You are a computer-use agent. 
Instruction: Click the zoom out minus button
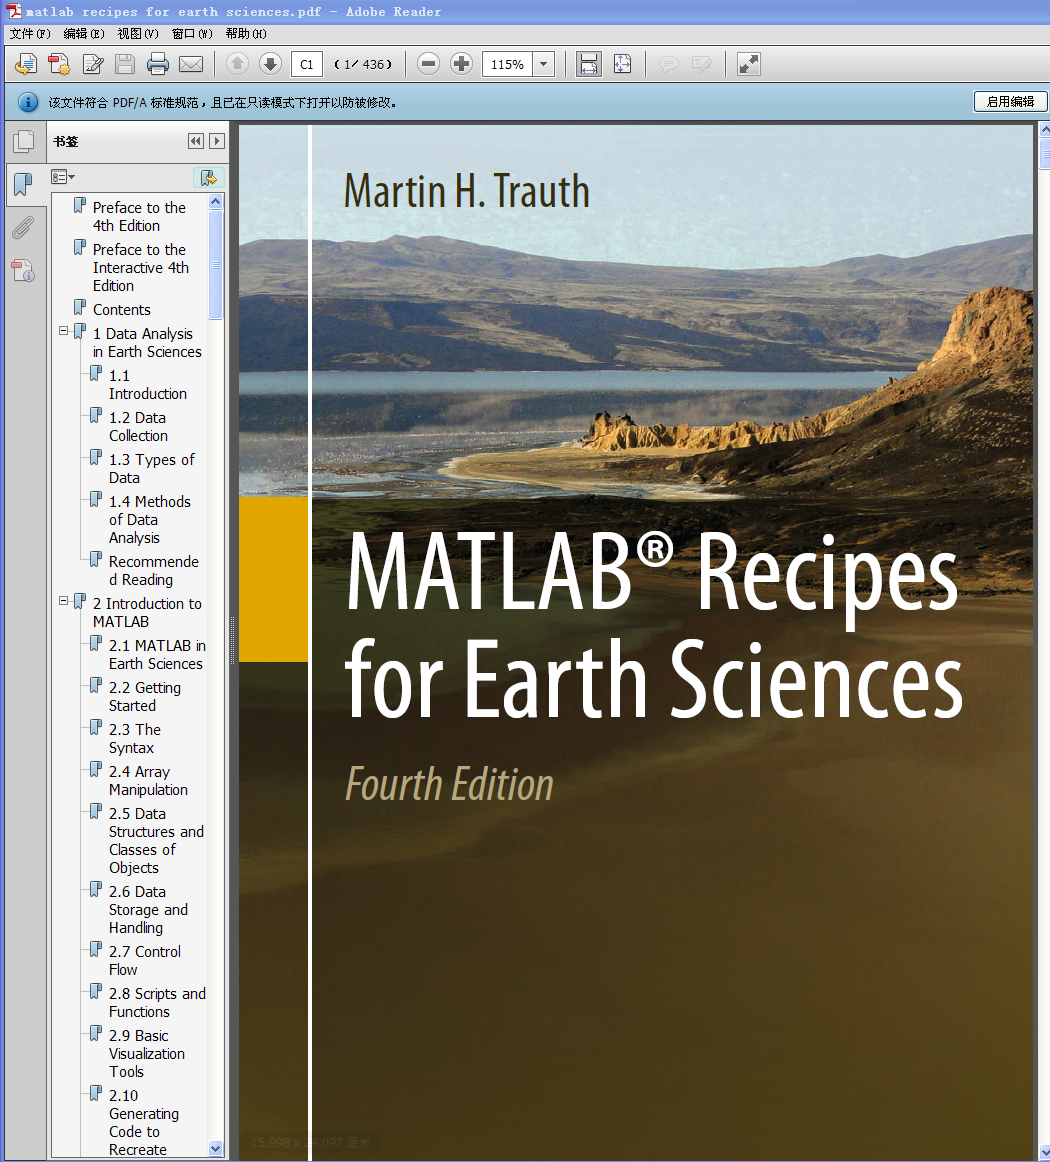[x=428, y=65]
